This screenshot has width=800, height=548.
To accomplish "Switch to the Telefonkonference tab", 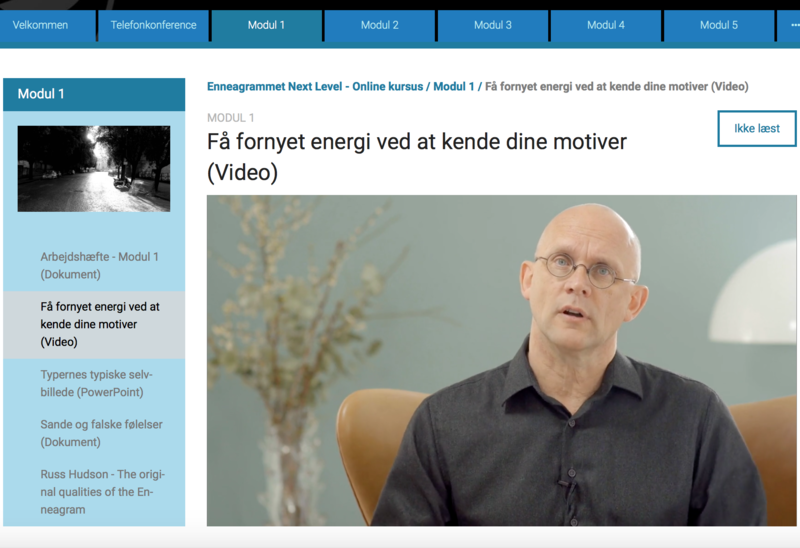I will click(x=154, y=25).
